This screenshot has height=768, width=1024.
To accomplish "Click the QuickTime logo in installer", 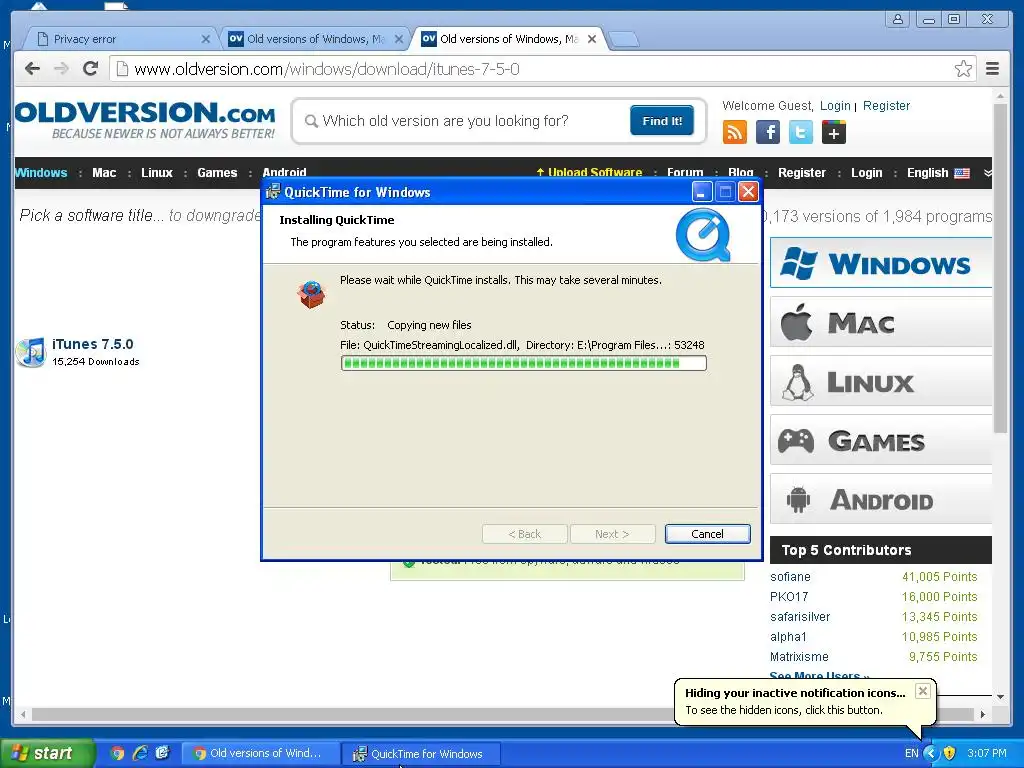I will [703, 234].
